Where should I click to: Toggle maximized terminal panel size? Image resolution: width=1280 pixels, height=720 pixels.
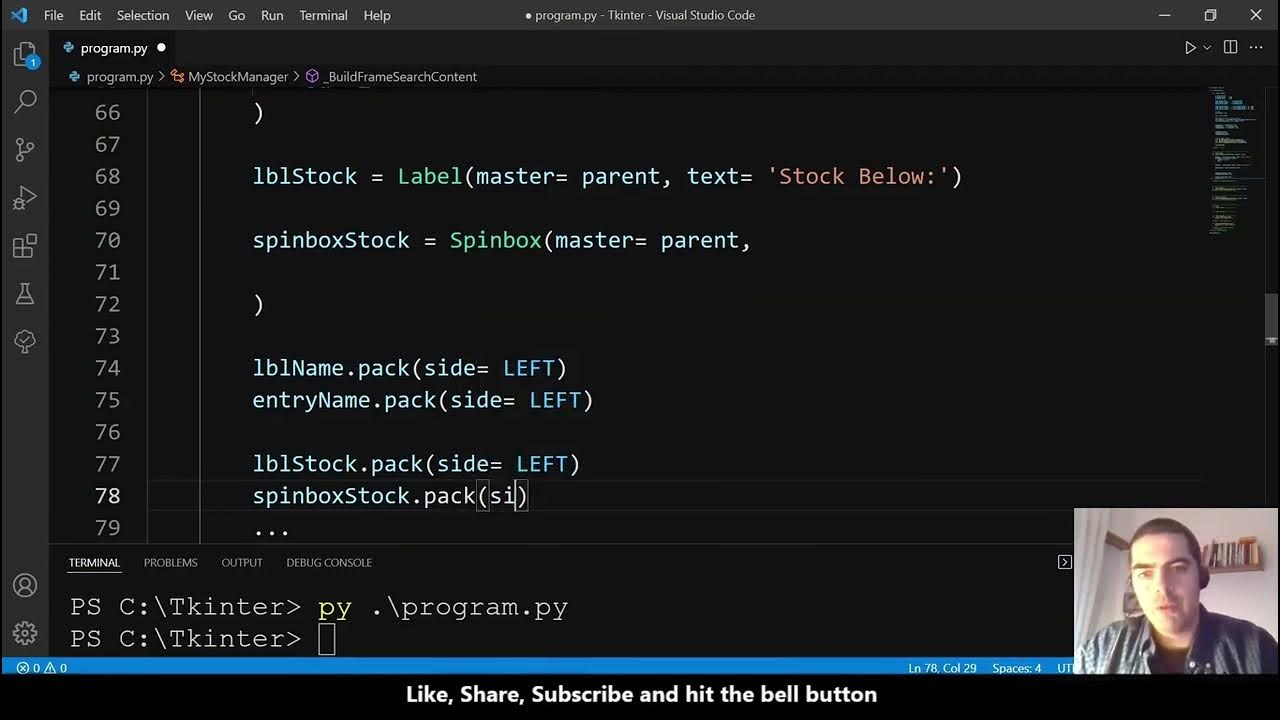(x=1065, y=562)
